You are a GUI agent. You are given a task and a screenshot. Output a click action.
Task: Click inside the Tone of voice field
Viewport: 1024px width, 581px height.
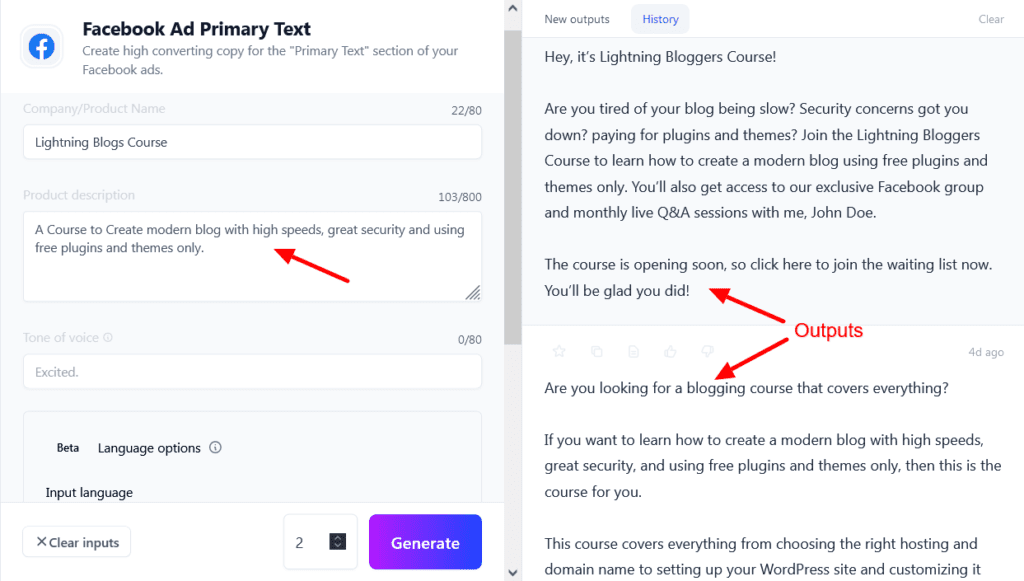click(x=252, y=370)
